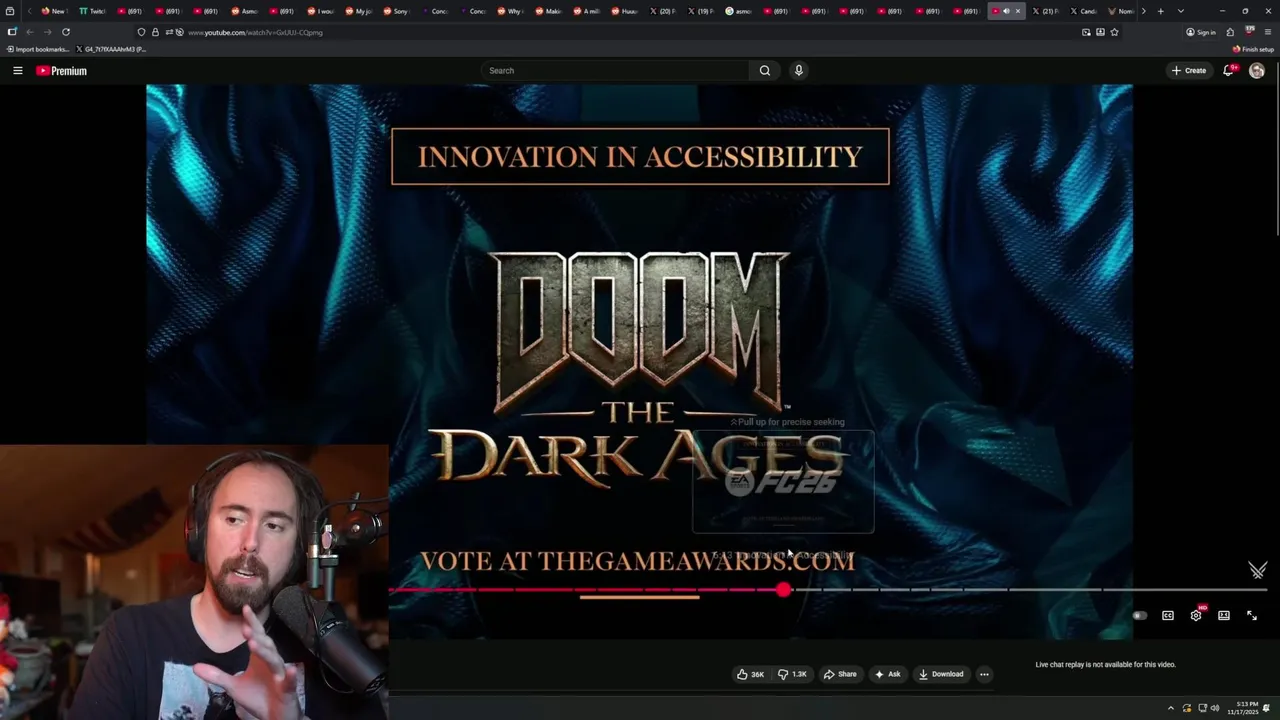This screenshot has height=720, width=1280.
Task: Click the Ask AI button
Action: coord(887,674)
